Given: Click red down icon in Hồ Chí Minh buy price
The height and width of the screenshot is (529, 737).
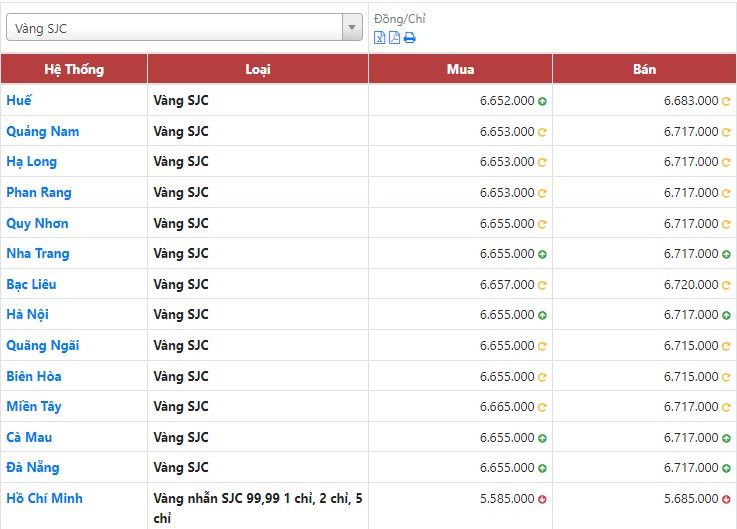Looking at the screenshot, I should click(542, 499).
